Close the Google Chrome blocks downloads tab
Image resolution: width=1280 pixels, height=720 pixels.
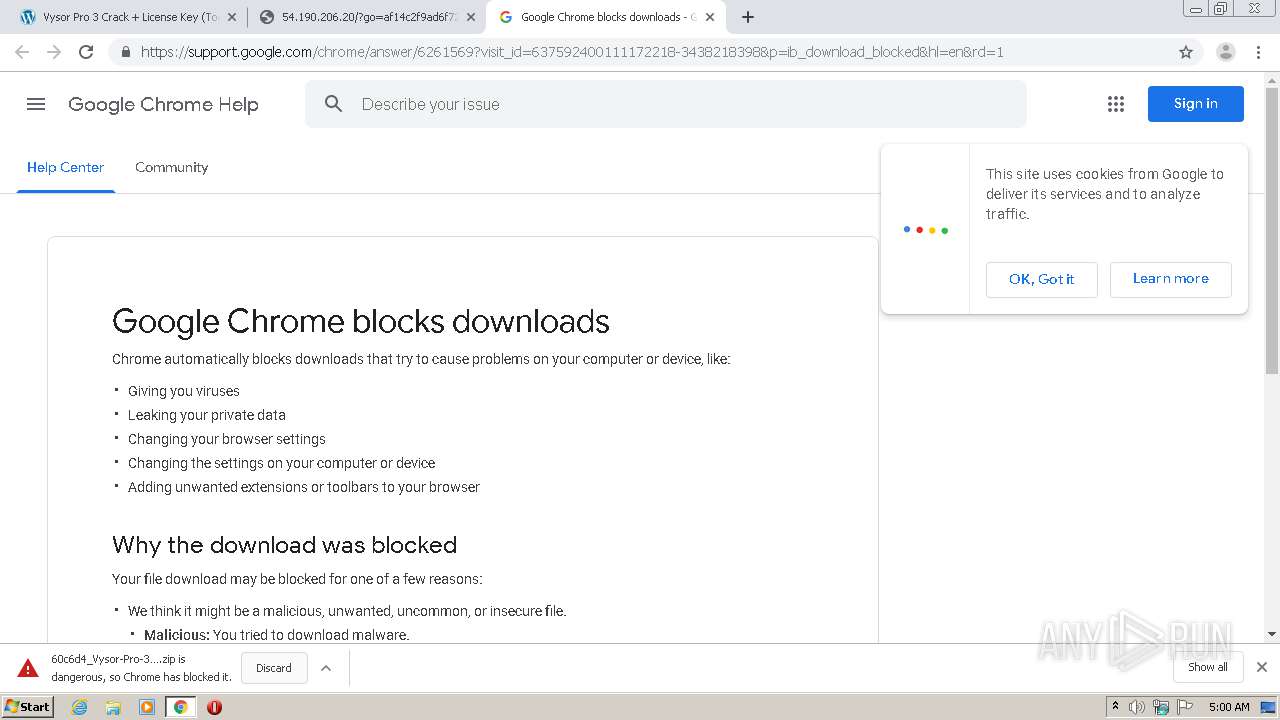click(x=710, y=17)
